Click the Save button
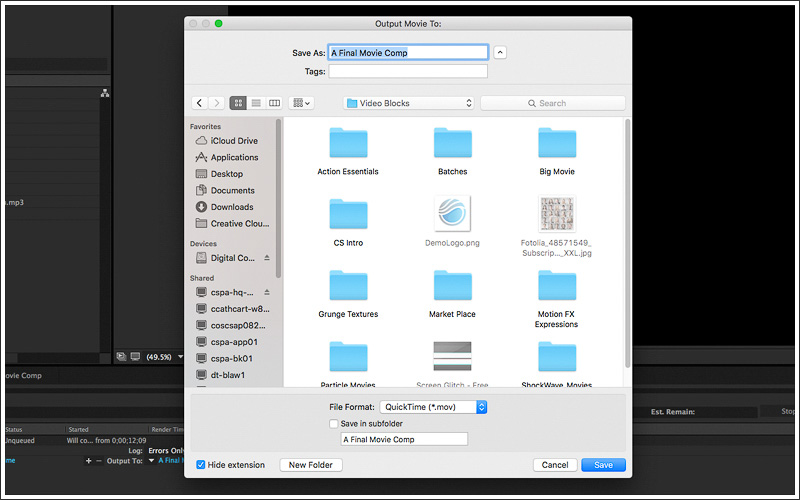 603,465
